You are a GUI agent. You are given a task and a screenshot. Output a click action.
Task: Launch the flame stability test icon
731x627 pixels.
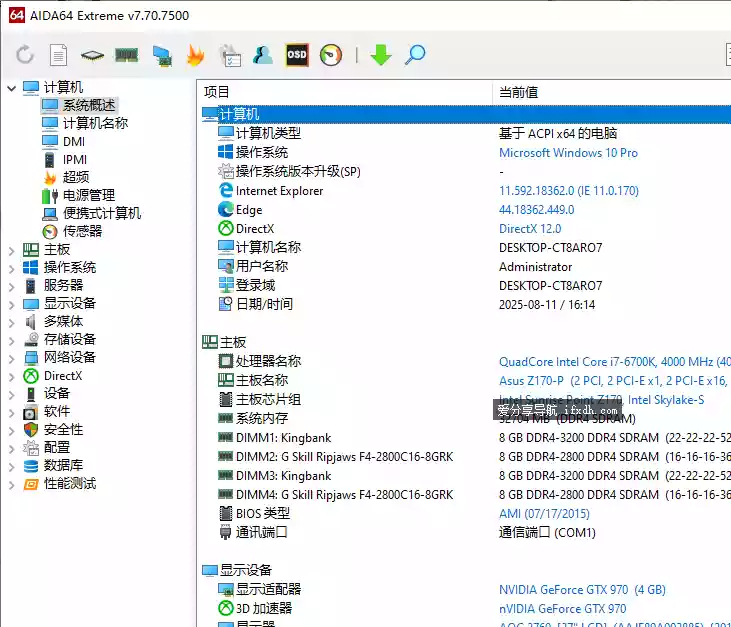(x=195, y=55)
